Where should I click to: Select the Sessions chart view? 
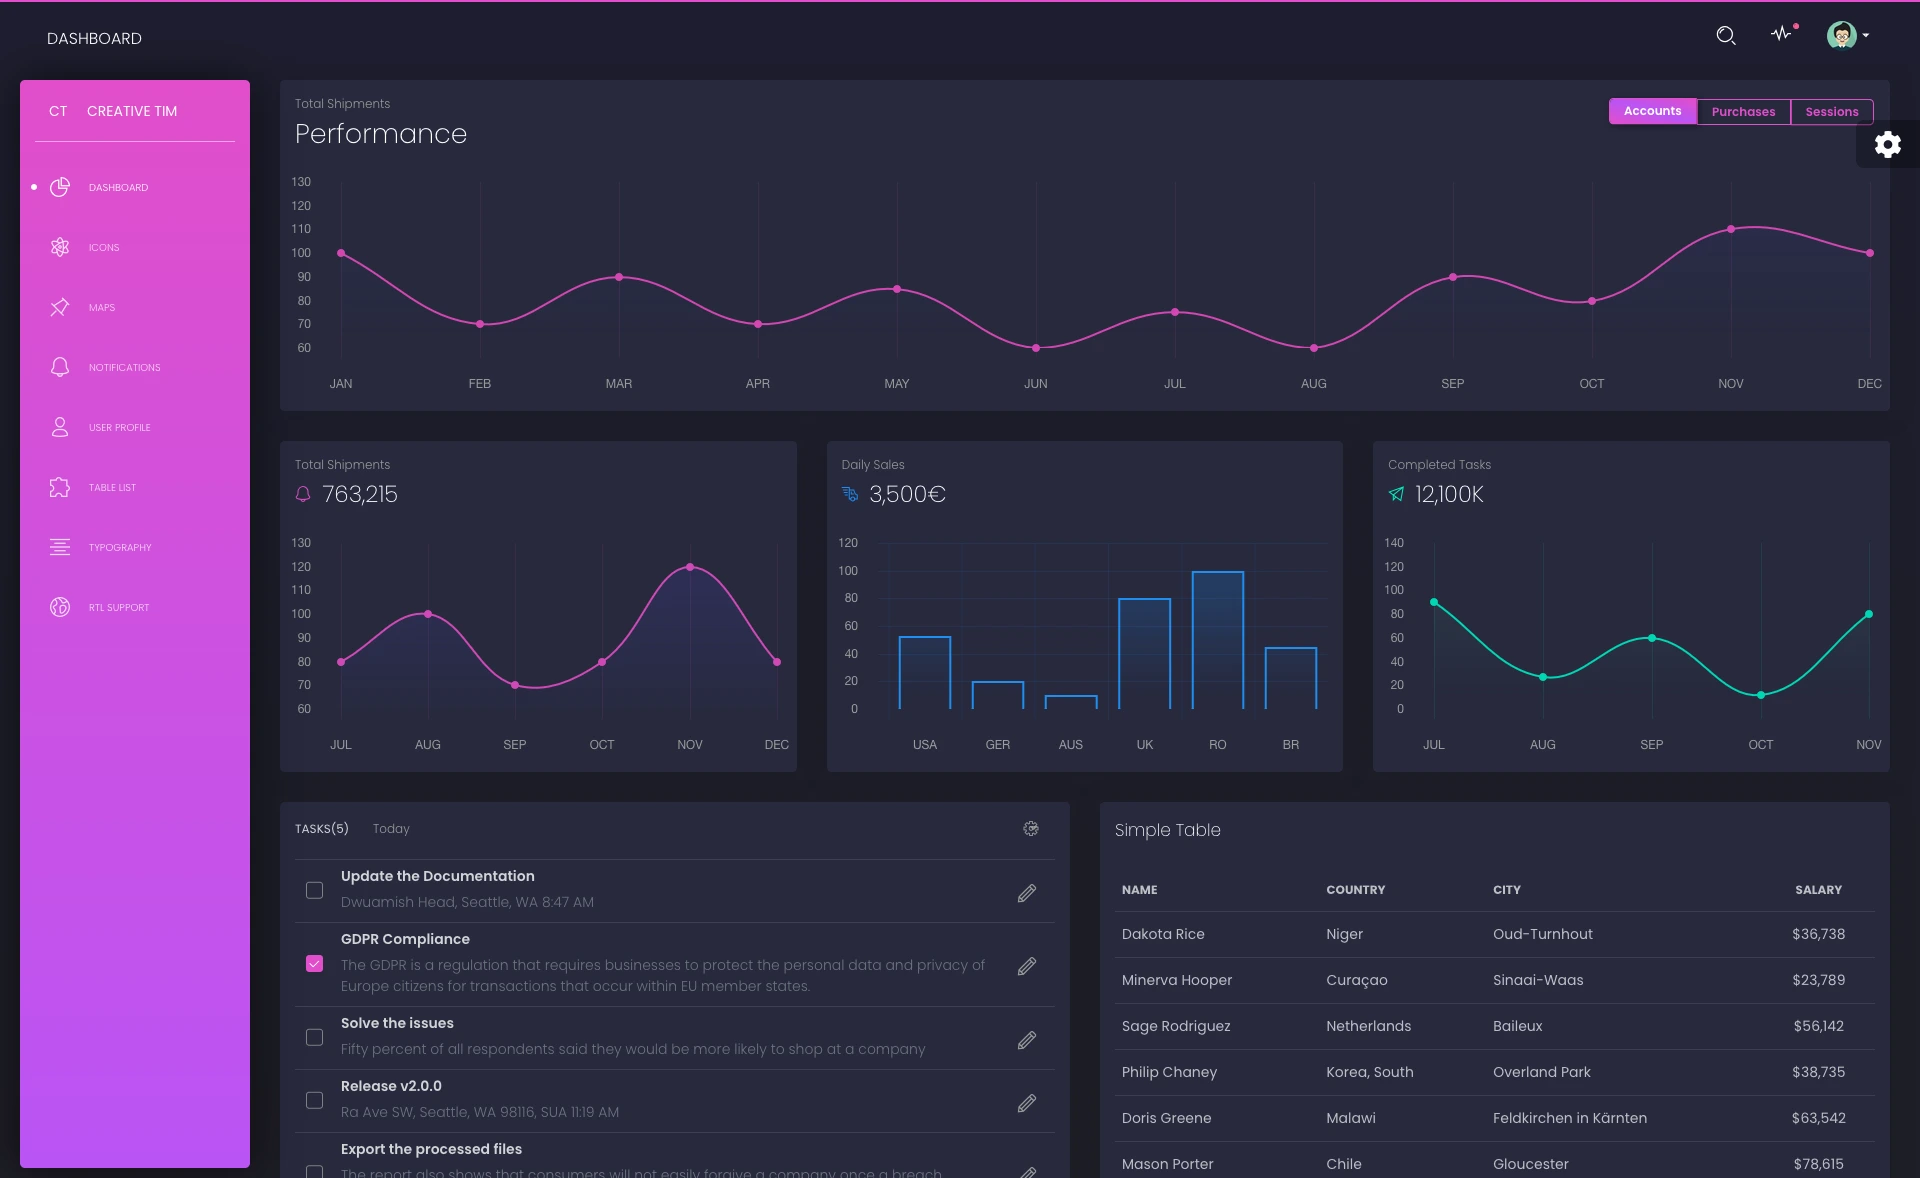point(1832,111)
